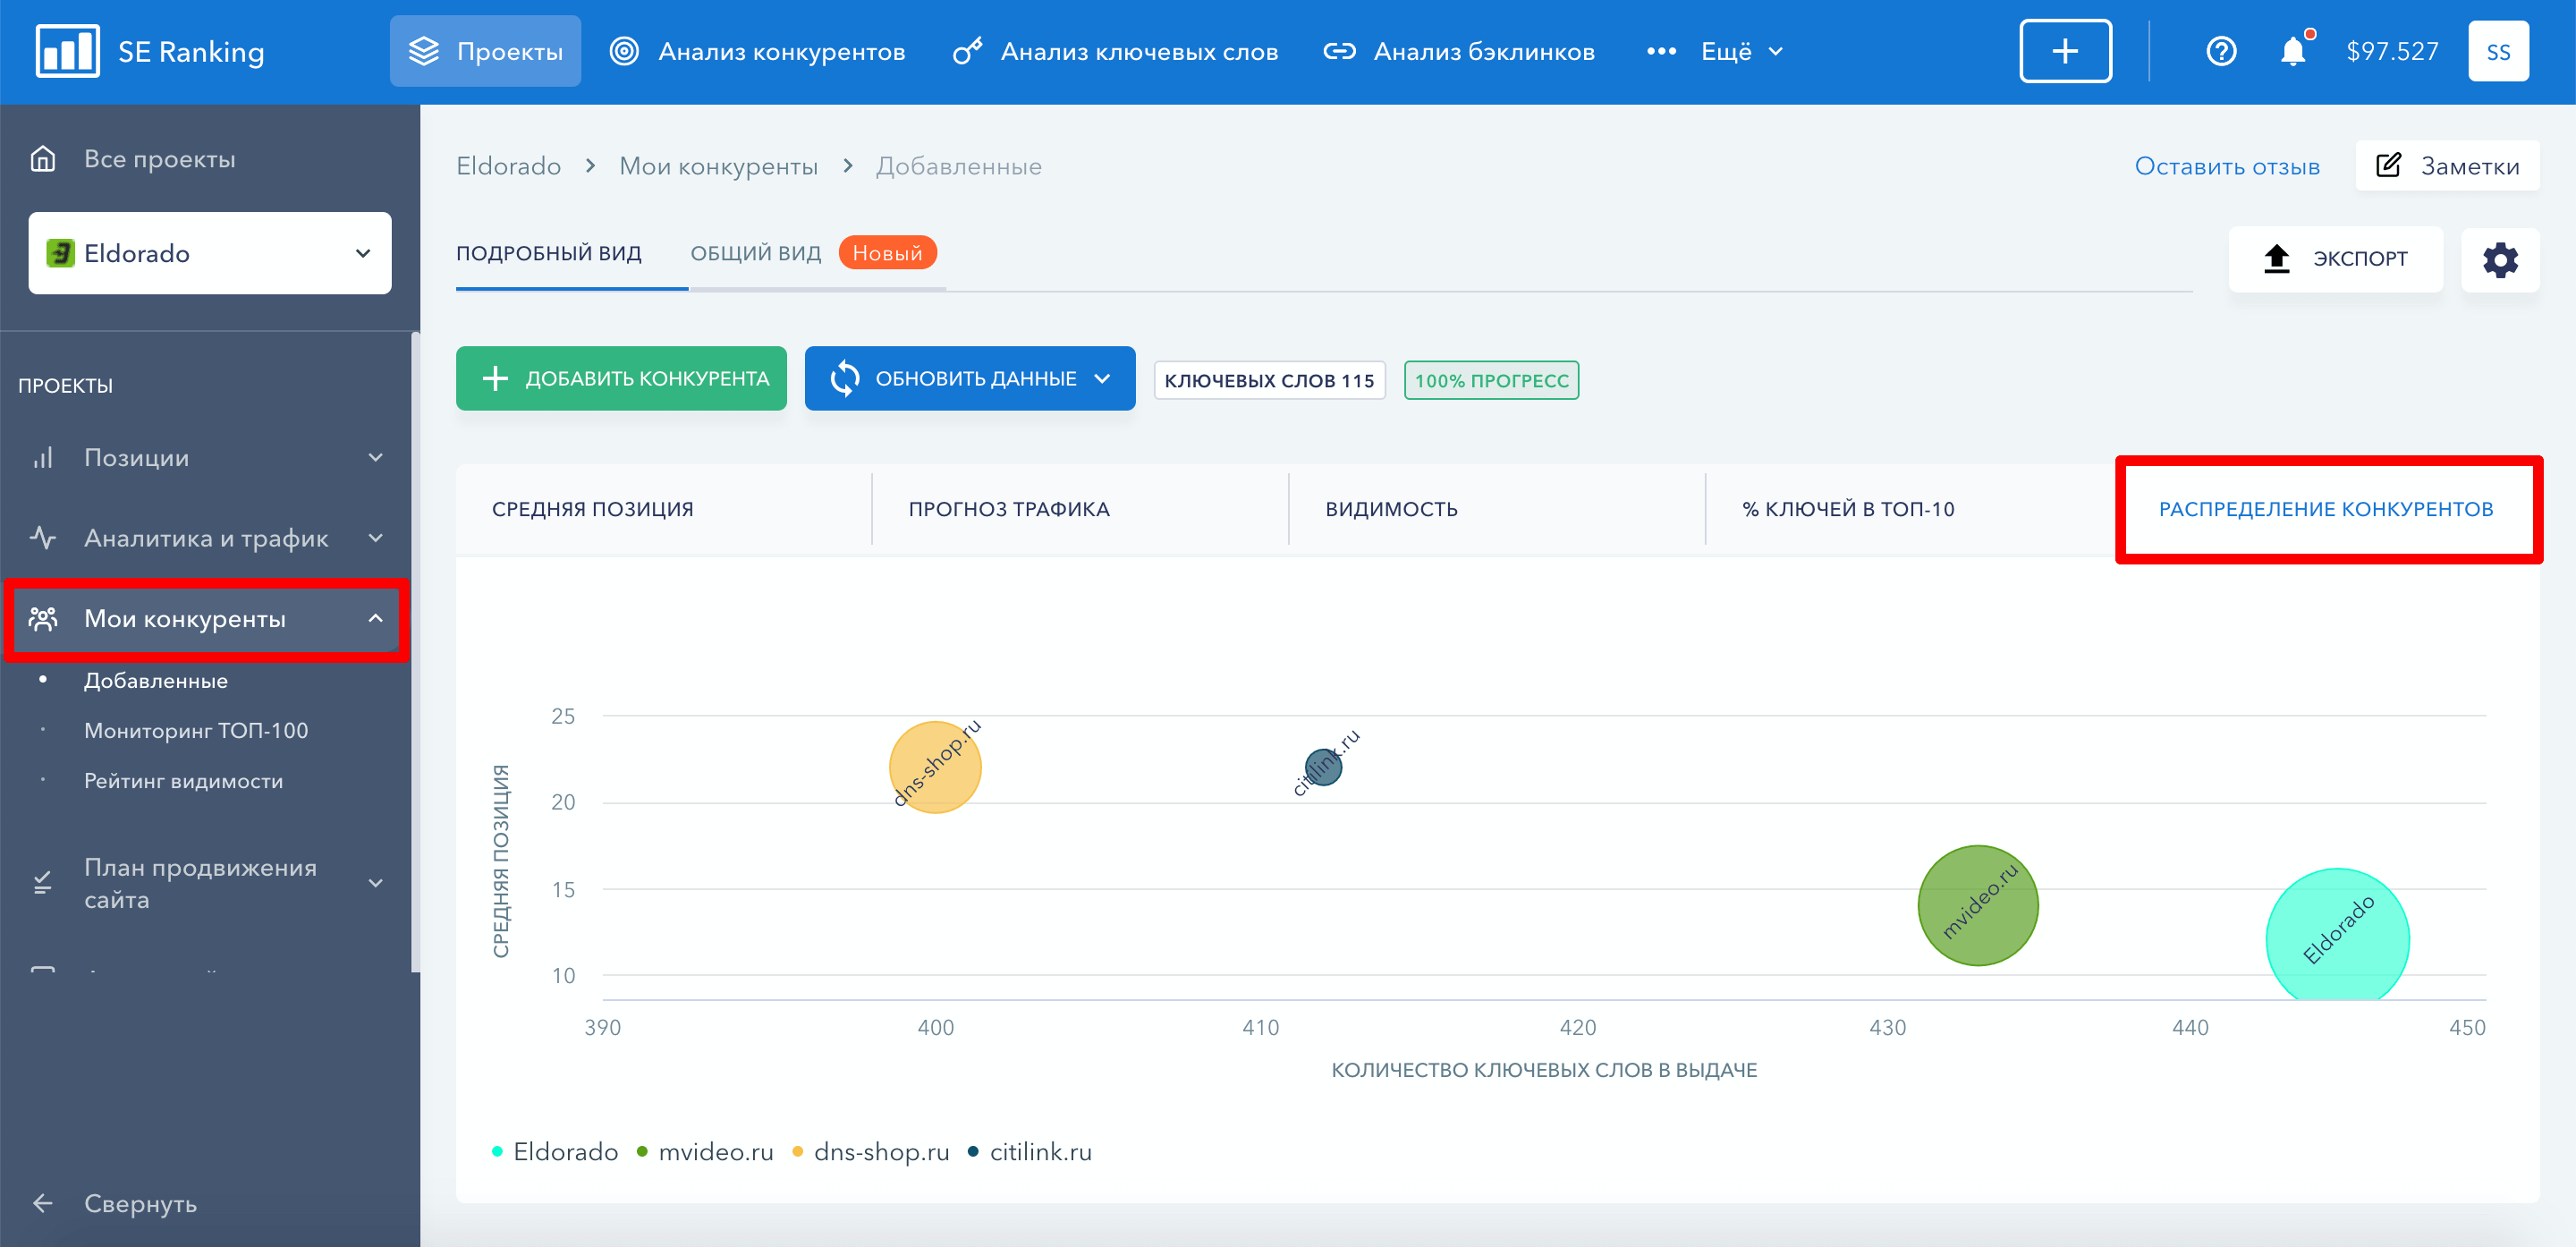Toggle citilink.ru series in chart legend
2576x1247 pixels.
tap(1029, 1152)
